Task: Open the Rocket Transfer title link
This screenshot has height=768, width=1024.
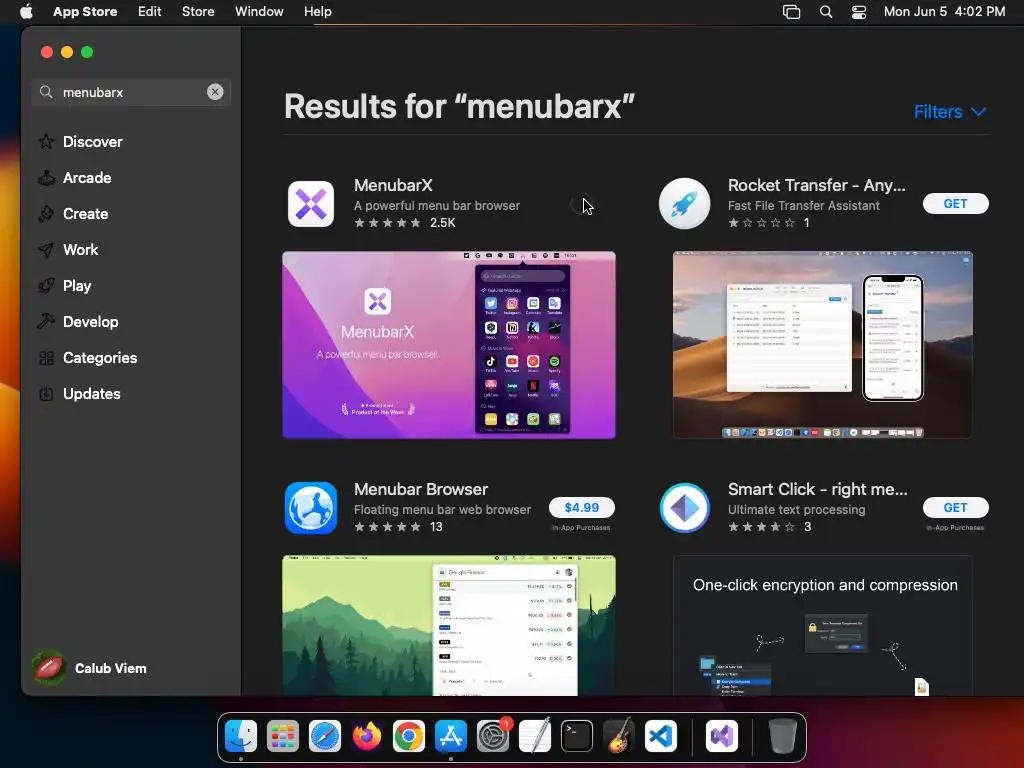Action: pyautogui.click(x=816, y=185)
